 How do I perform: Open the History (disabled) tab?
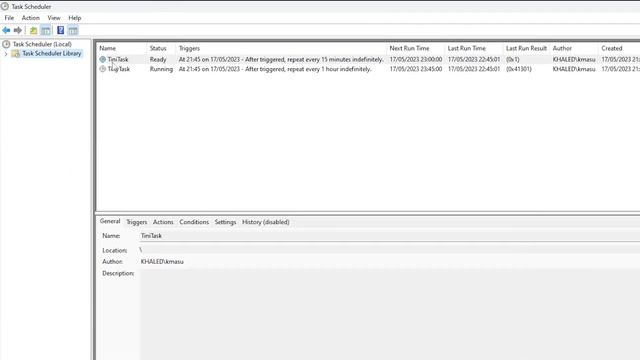(266, 222)
